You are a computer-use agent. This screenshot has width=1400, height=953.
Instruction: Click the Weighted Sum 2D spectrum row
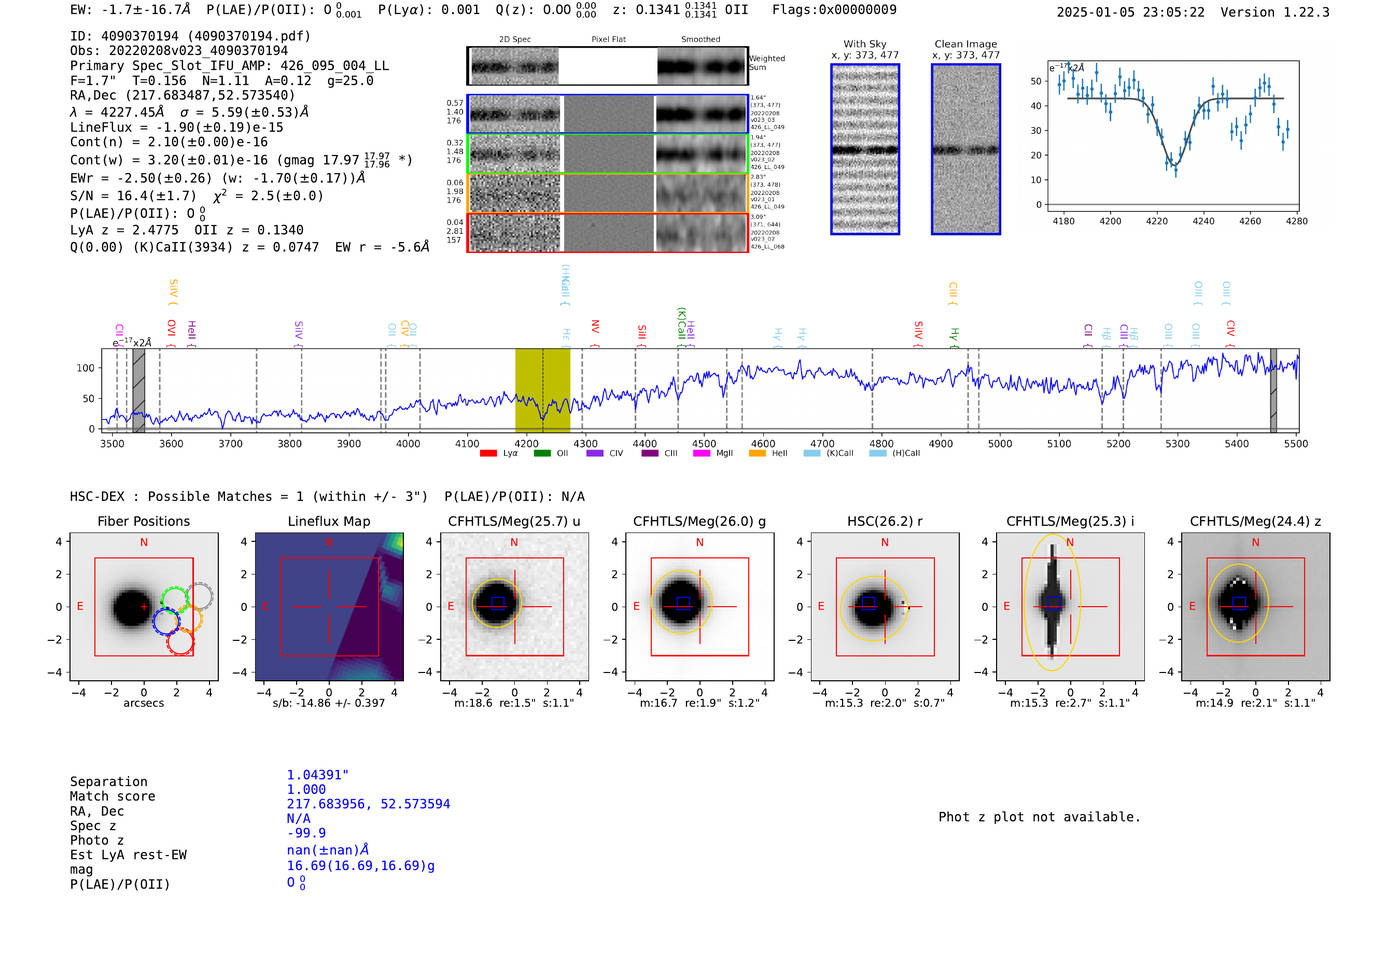point(607,67)
